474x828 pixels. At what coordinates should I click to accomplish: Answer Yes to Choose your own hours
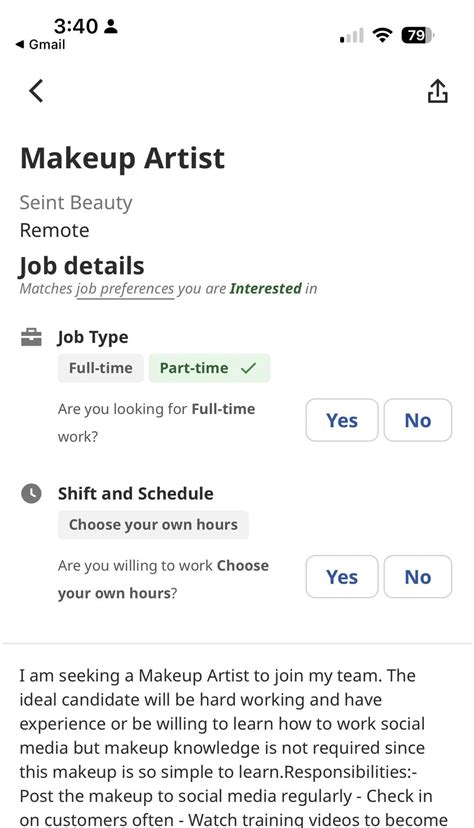[x=342, y=577]
